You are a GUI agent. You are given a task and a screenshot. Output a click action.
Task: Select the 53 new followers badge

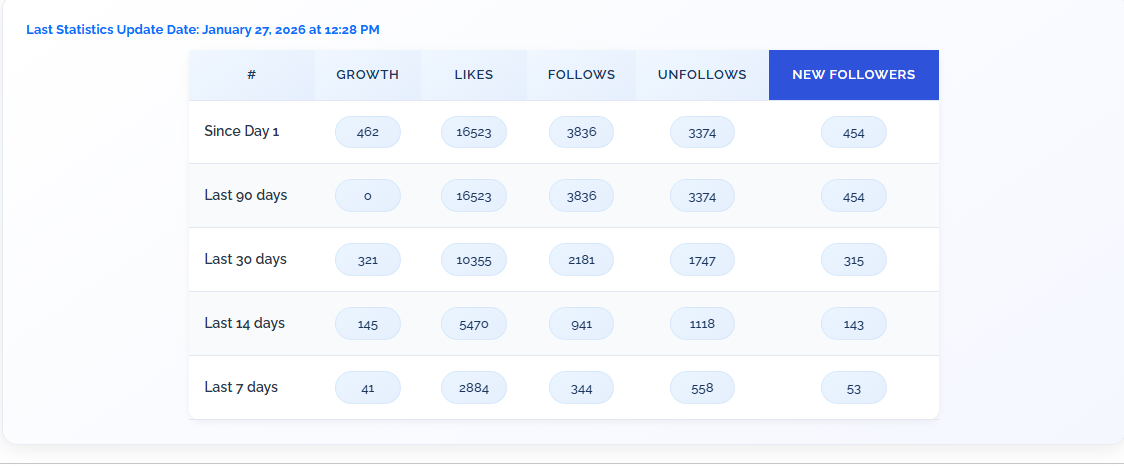[854, 388]
